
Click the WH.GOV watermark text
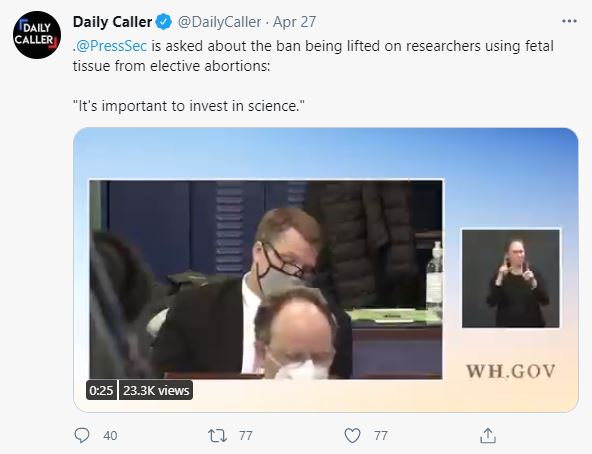[511, 371]
